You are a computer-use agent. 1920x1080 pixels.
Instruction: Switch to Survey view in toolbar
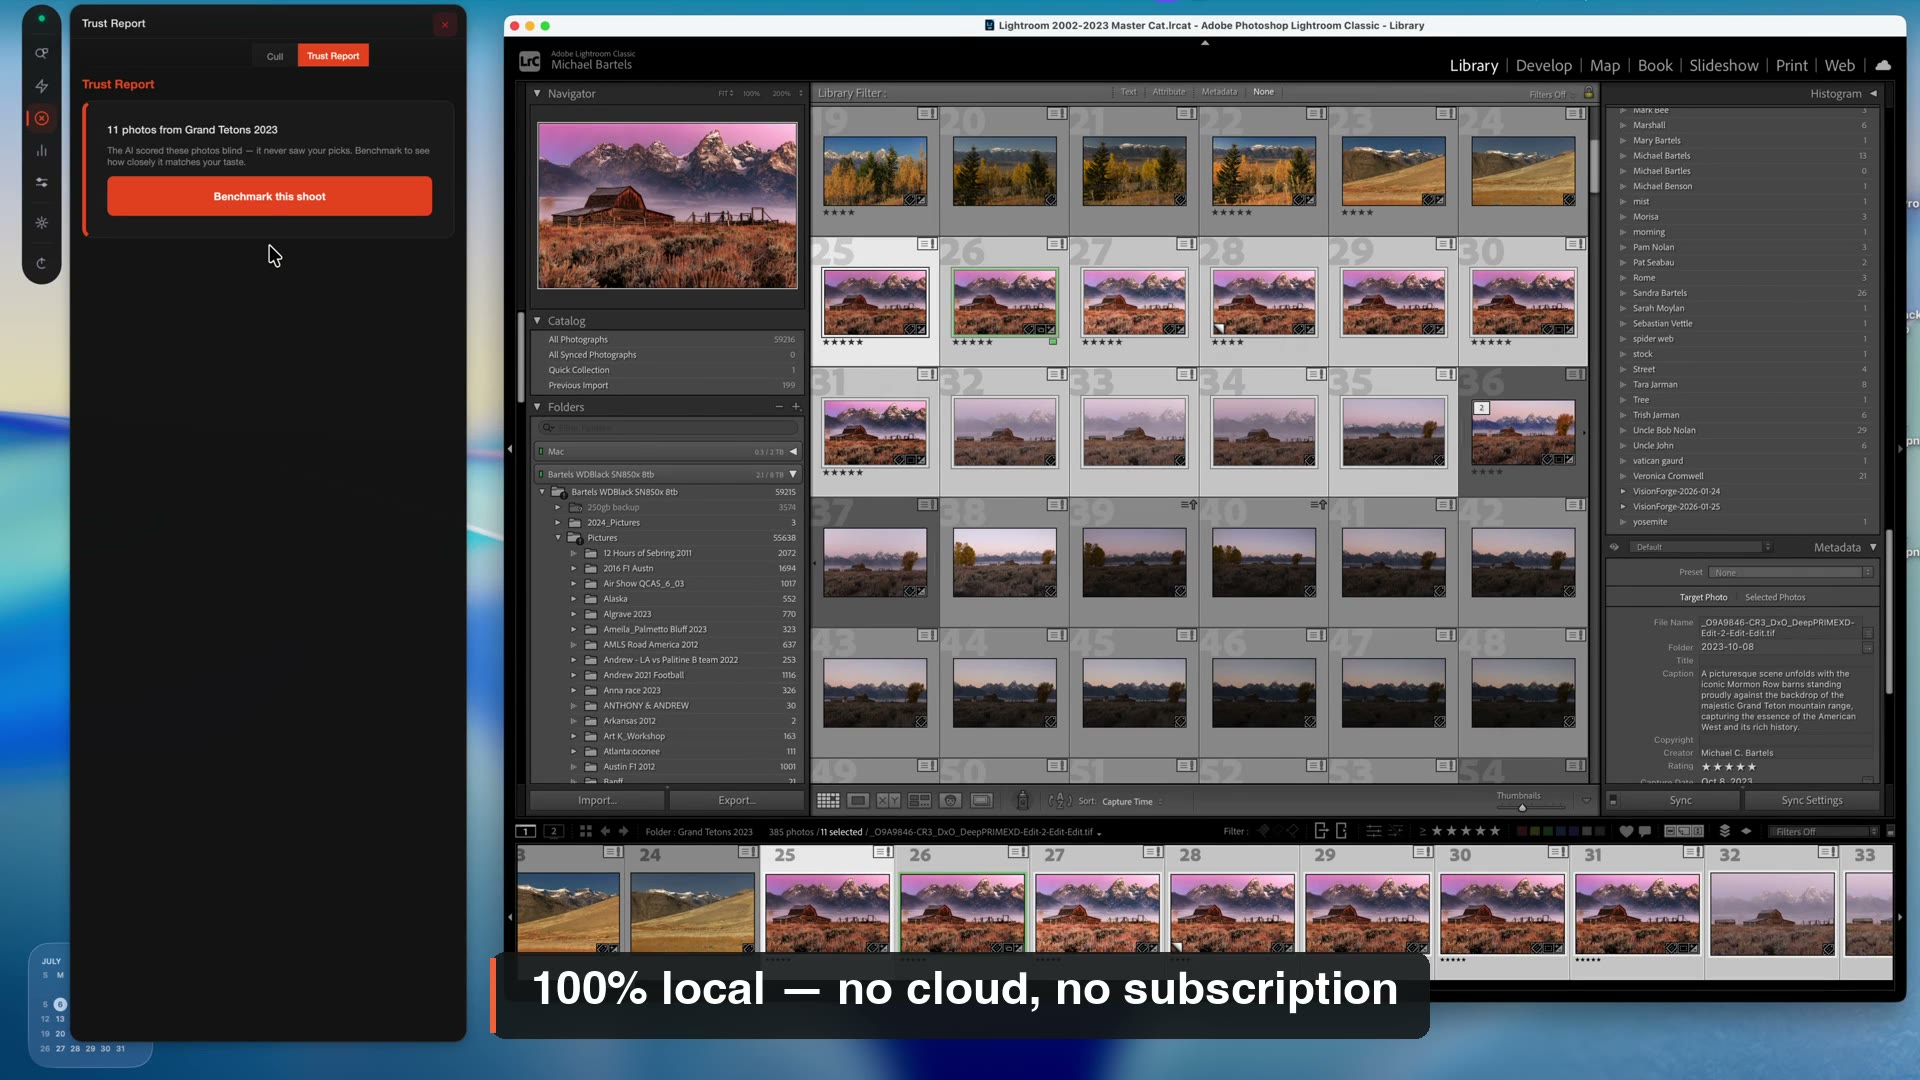(x=919, y=801)
